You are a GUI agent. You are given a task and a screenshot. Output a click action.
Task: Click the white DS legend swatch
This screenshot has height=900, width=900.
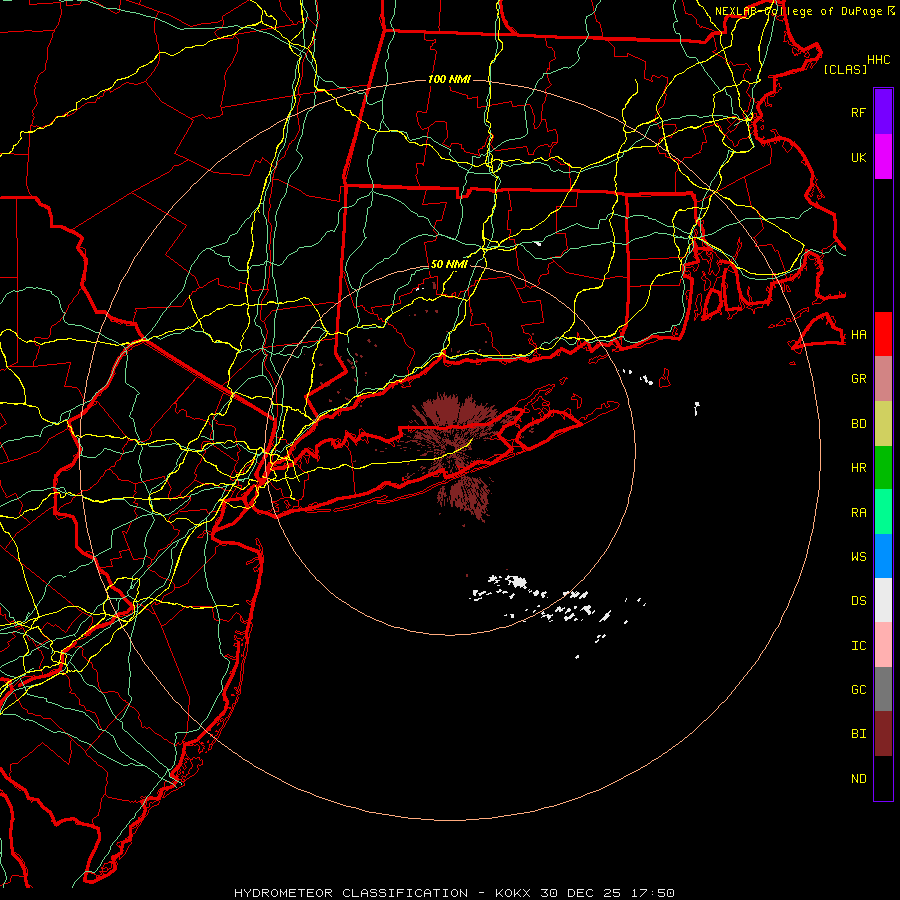click(x=883, y=600)
